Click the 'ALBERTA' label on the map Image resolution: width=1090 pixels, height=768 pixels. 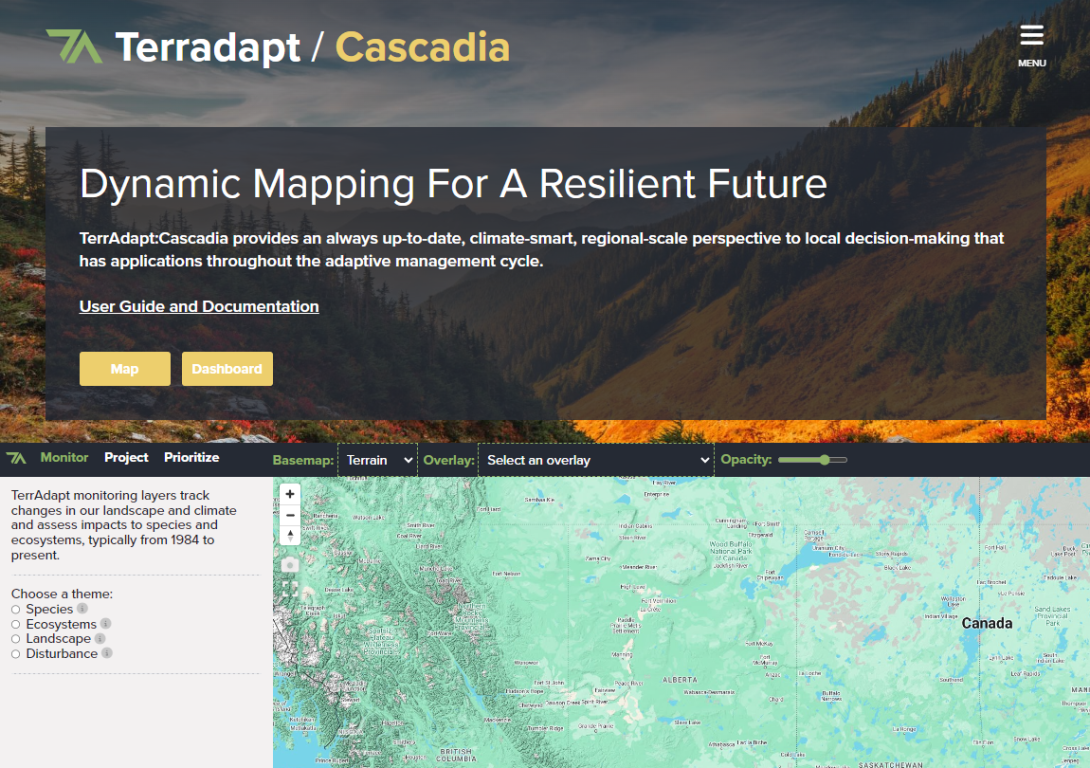[x=680, y=680]
